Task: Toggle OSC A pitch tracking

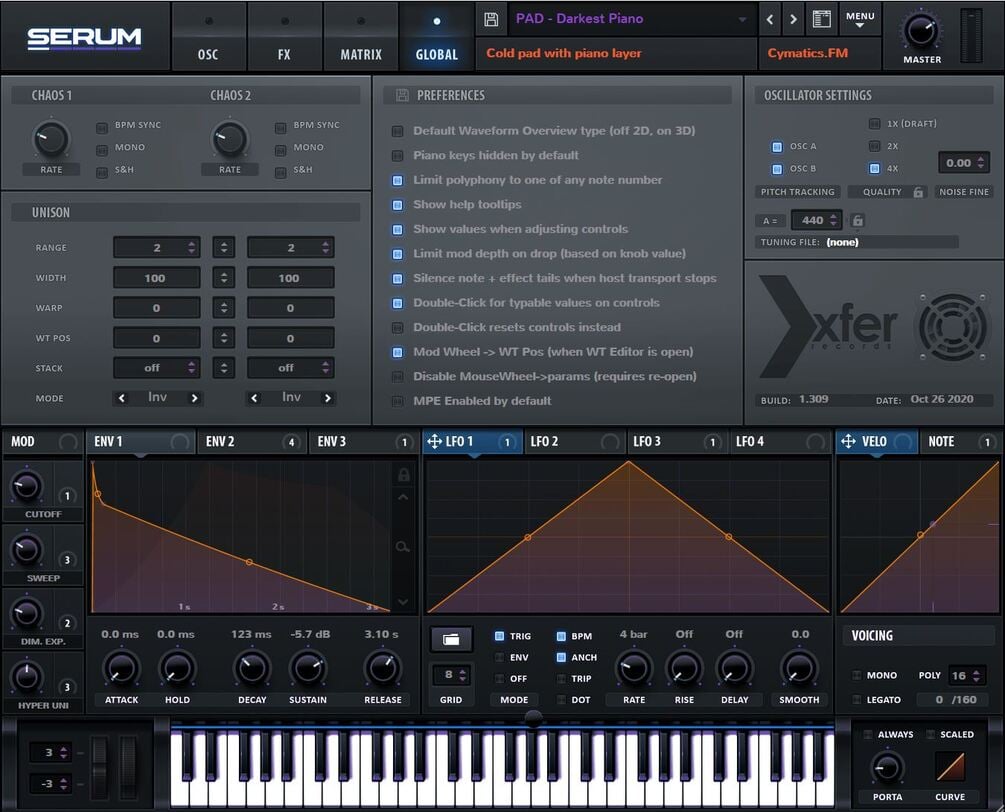Action: (x=777, y=147)
